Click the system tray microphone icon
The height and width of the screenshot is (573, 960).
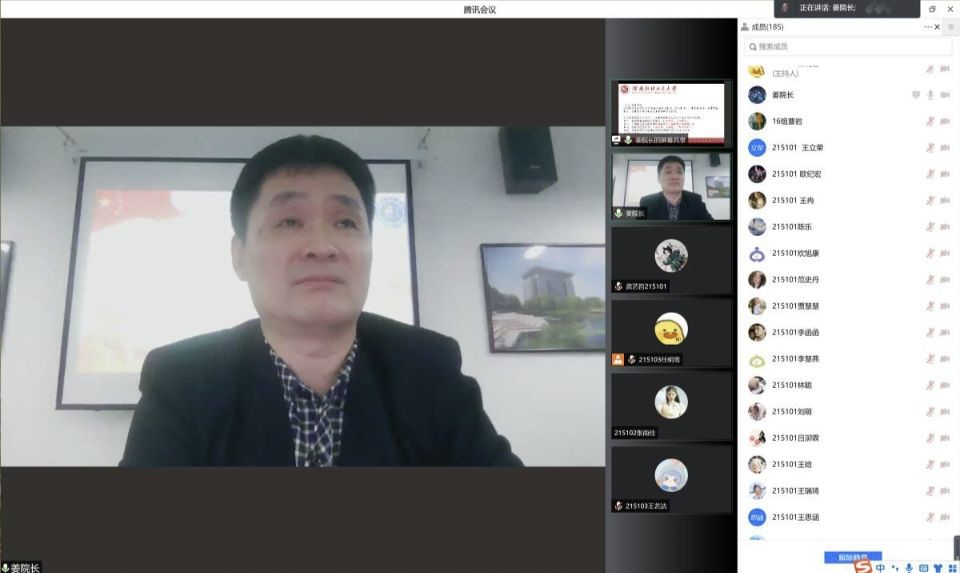click(908, 567)
